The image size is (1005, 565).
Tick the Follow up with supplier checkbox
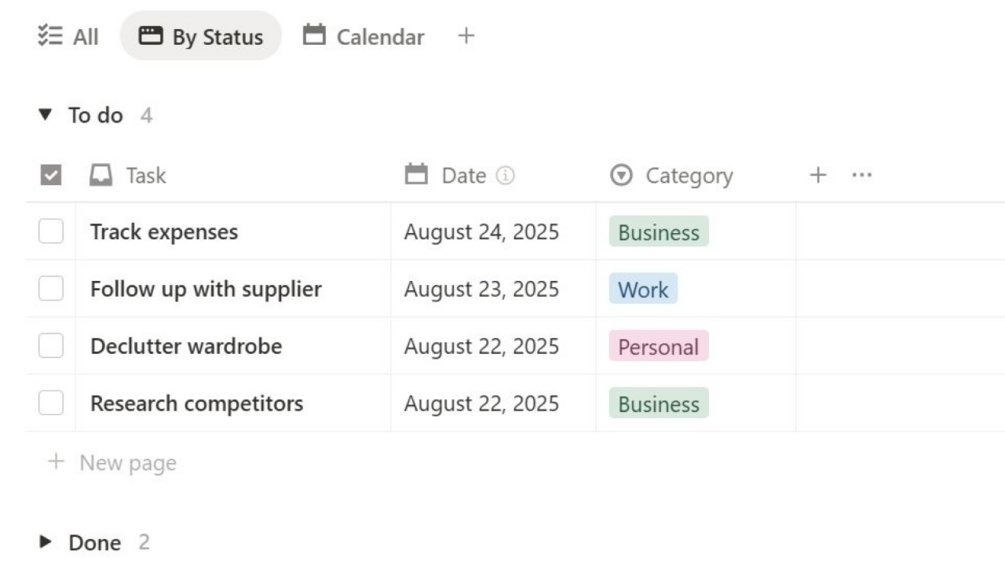click(x=51, y=289)
